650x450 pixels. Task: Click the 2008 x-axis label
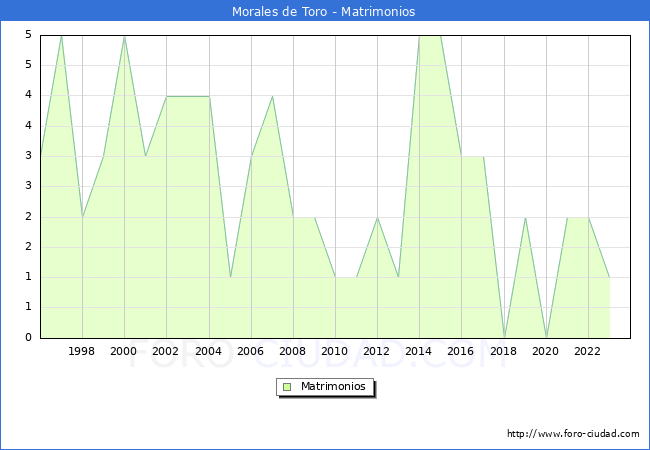[x=292, y=351]
